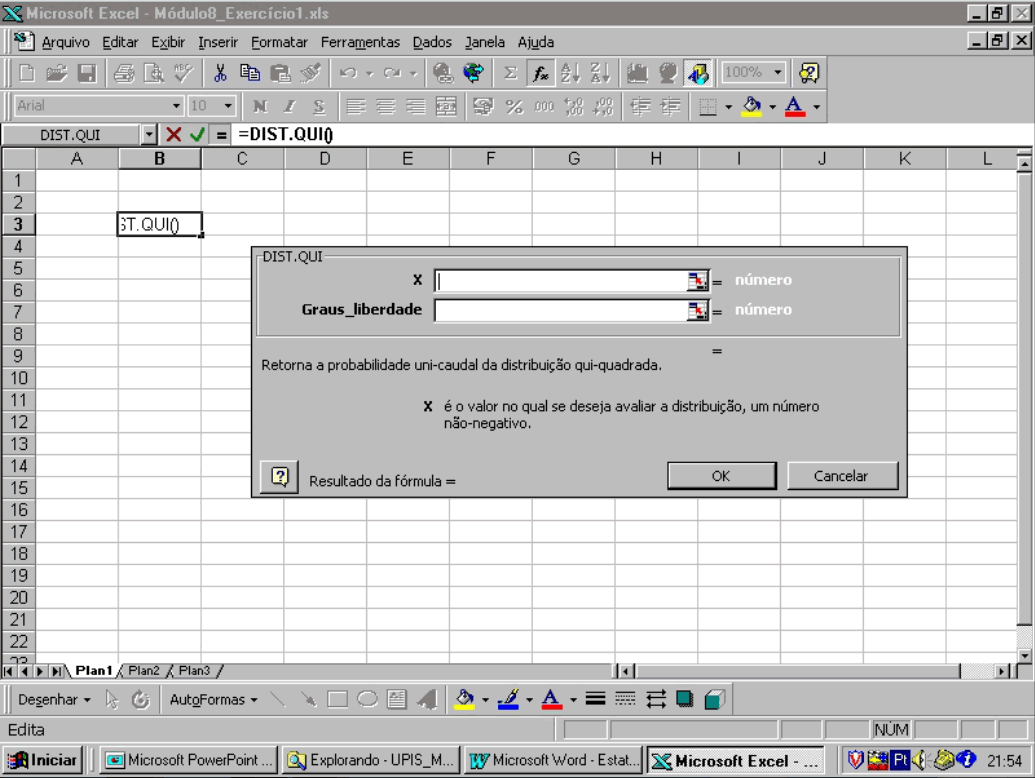This screenshot has width=1035, height=778.
Task: Open the Ferramentas menu
Action: (x=360, y=42)
